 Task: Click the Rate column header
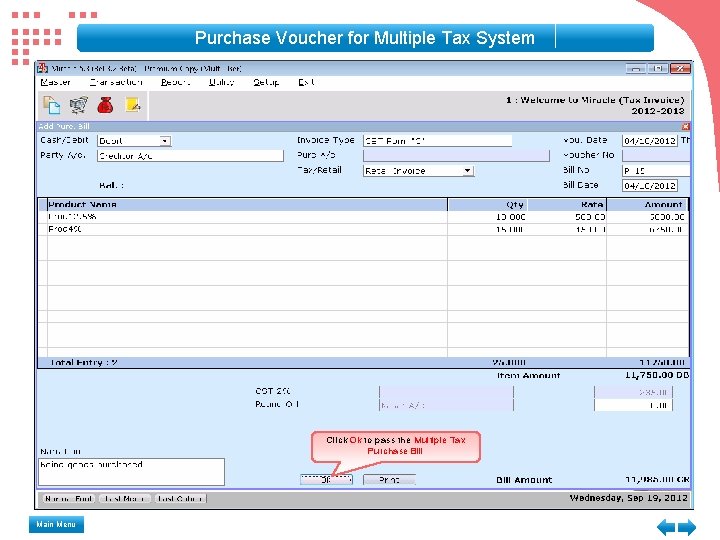pyautogui.click(x=567, y=205)
